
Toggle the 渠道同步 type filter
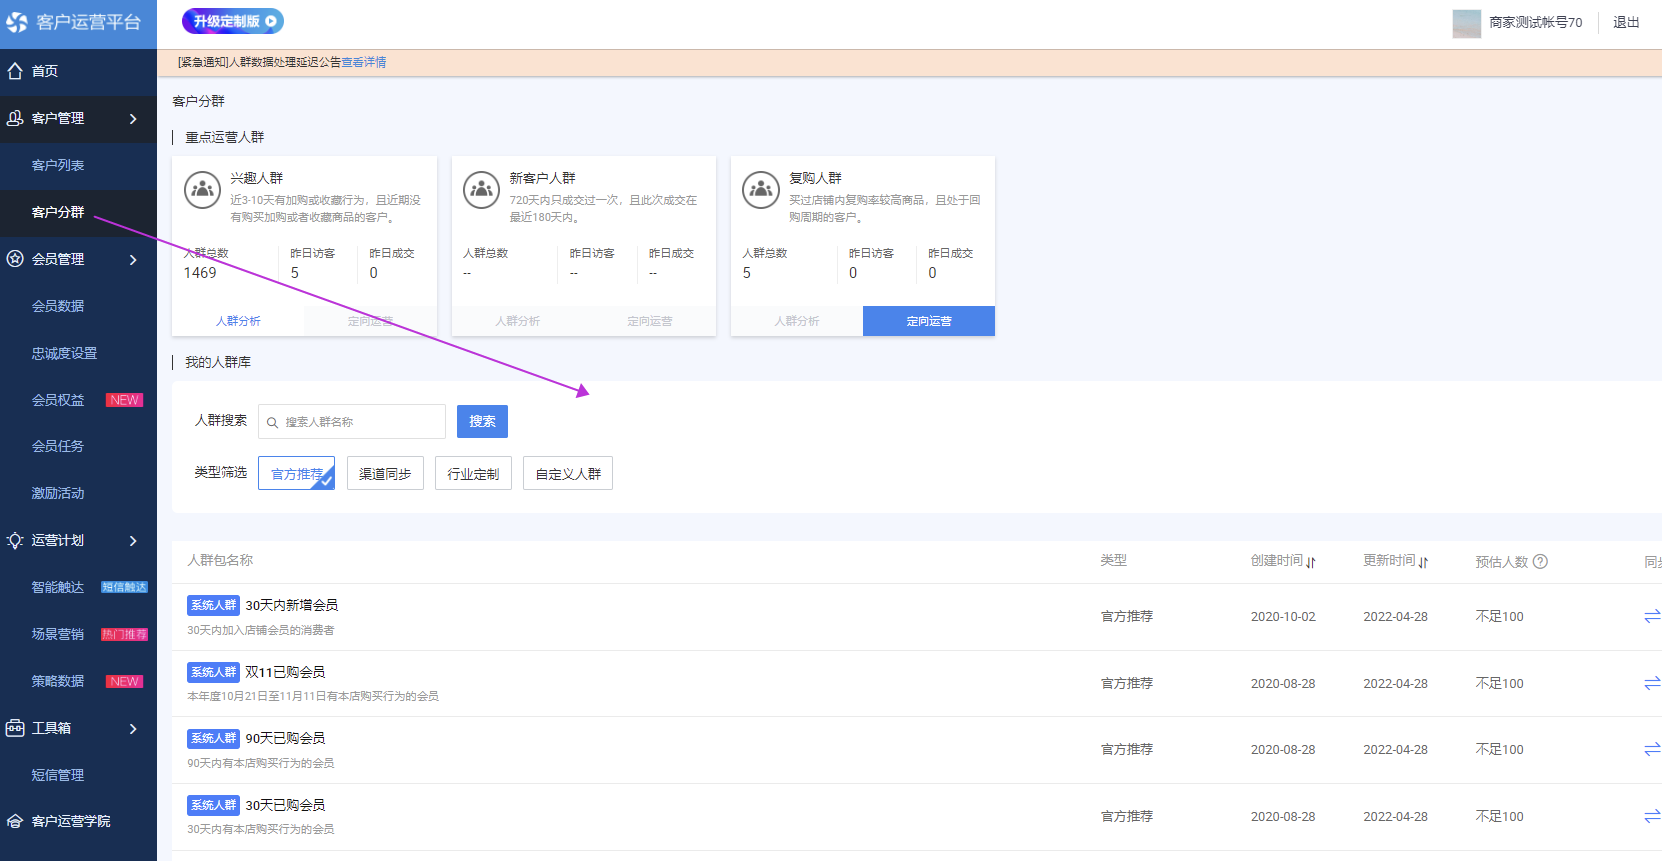[x=385, y=473]
